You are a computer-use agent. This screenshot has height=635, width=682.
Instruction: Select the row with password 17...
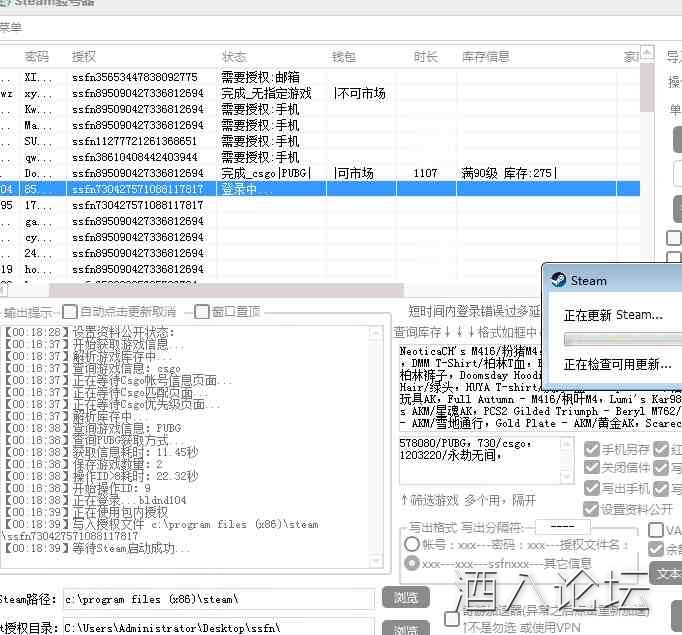320,205
